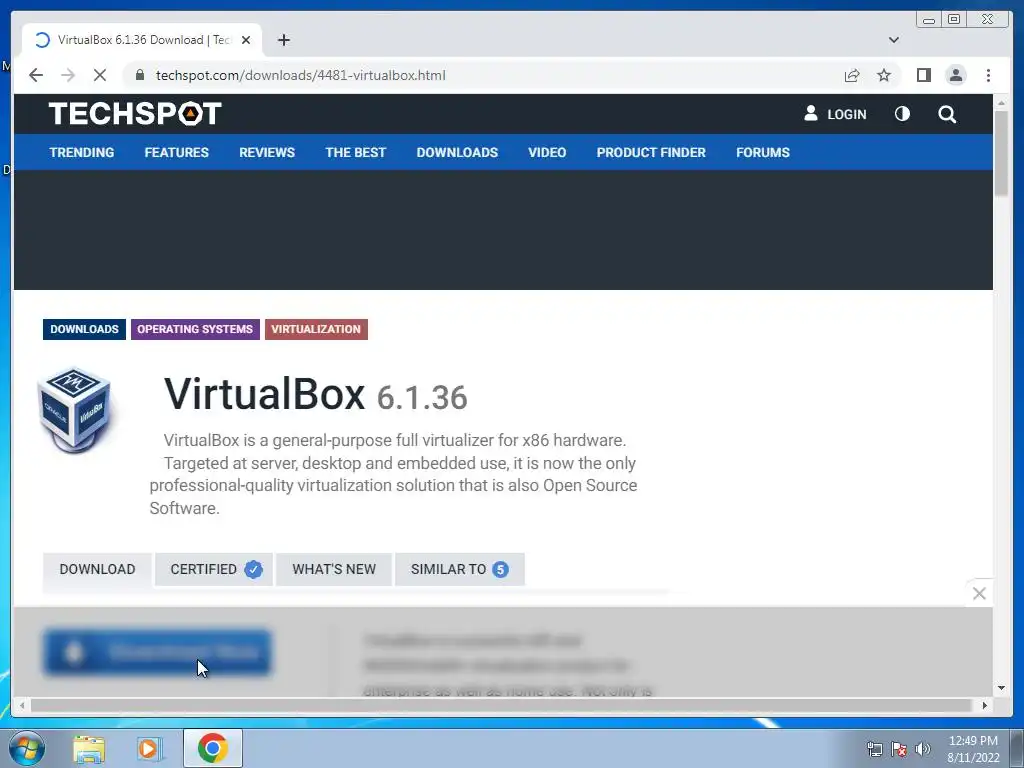Image resolution: width=1024 pixels, height=768 pixels.
Task: Open PRODUCT FINDER nav item
Action: pos(650,152)
